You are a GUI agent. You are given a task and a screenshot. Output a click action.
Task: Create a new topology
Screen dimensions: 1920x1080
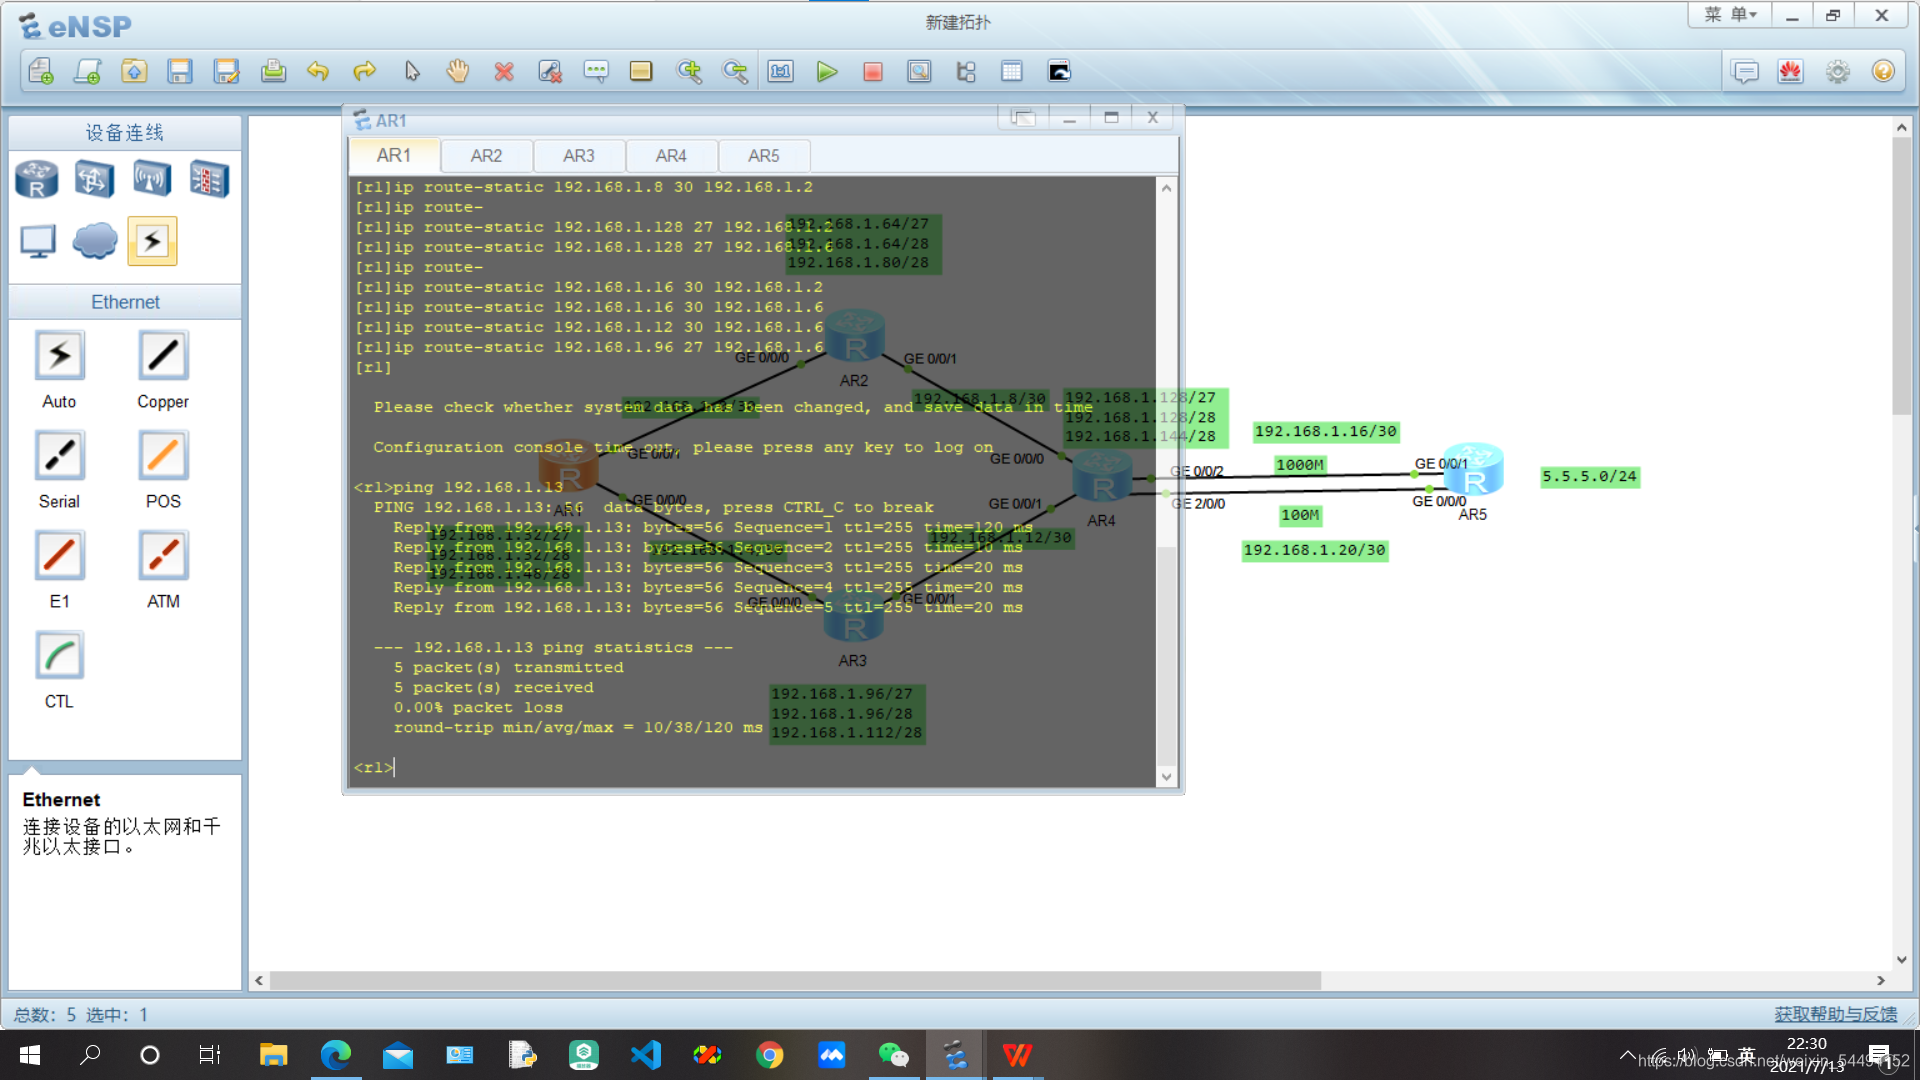[x=41, y=71]
